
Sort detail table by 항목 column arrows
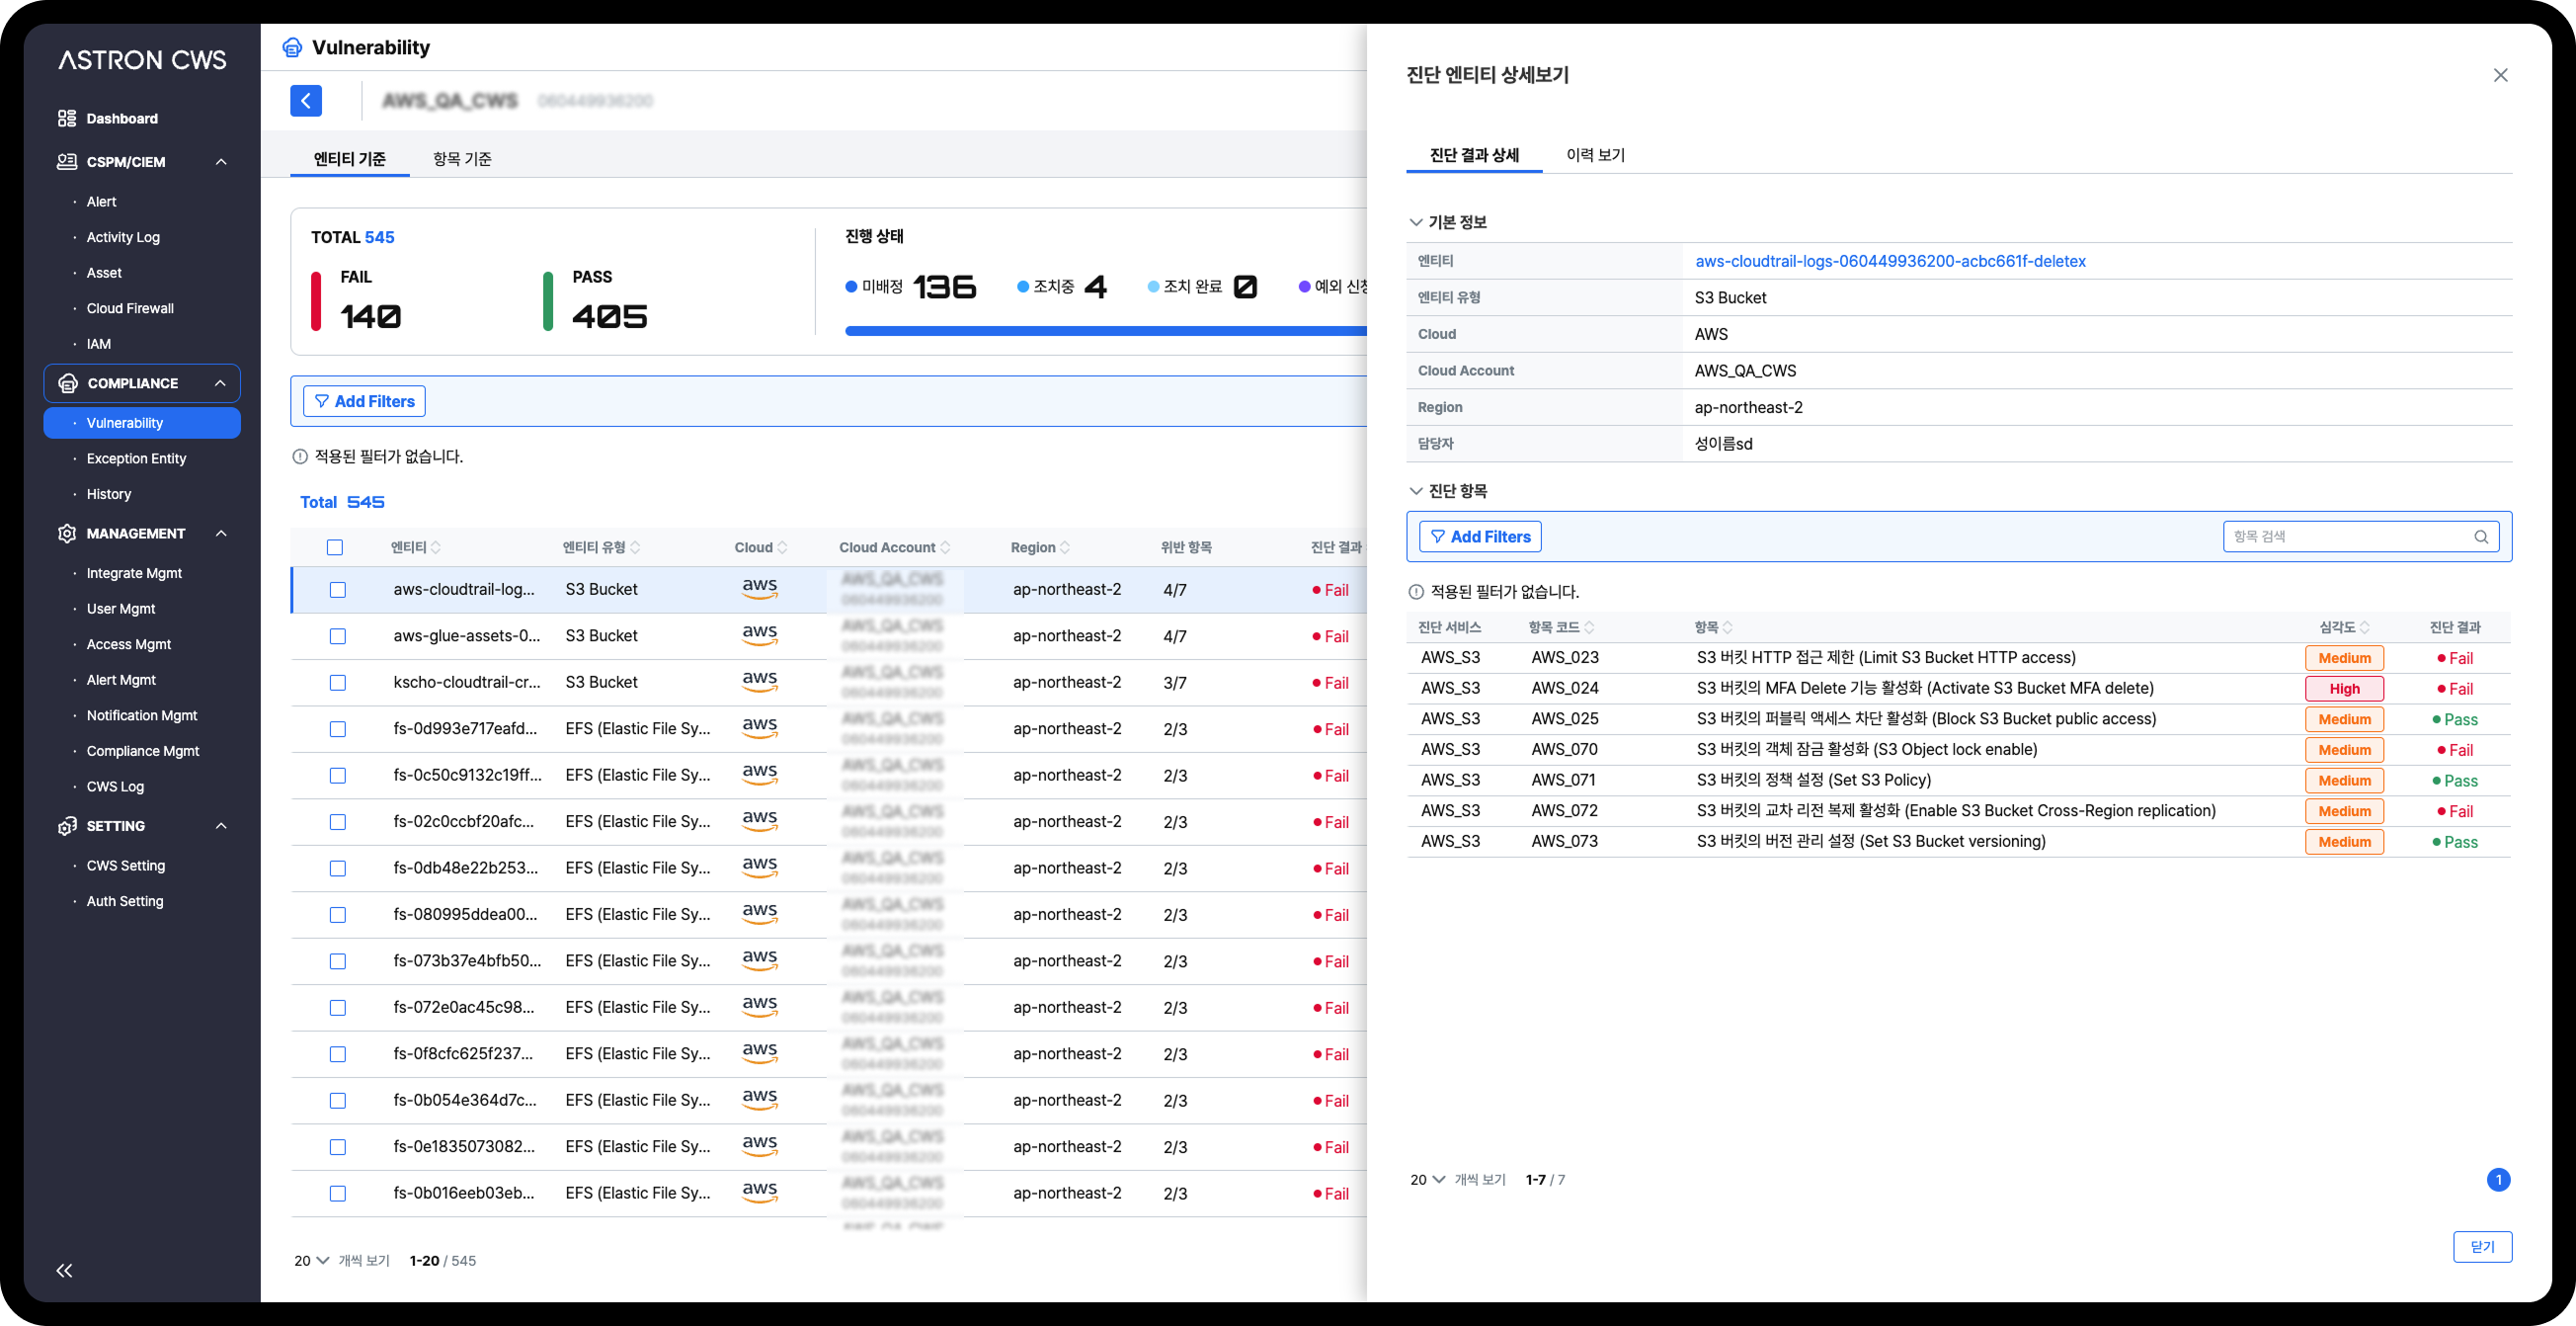1728,627
